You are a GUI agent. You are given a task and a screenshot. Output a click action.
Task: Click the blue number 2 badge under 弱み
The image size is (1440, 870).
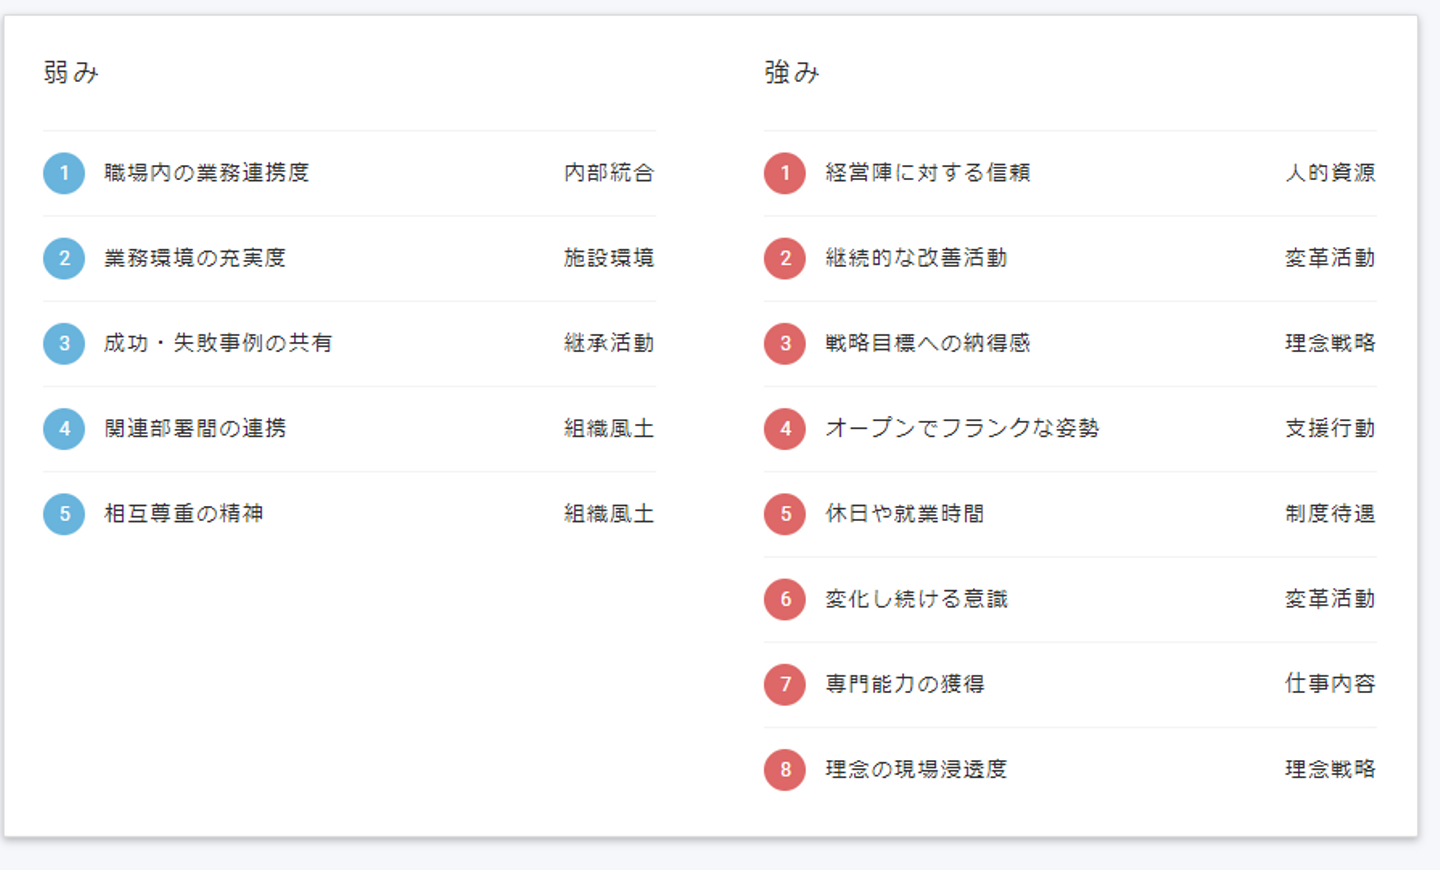pyautogui.click(x=64, y=258)
